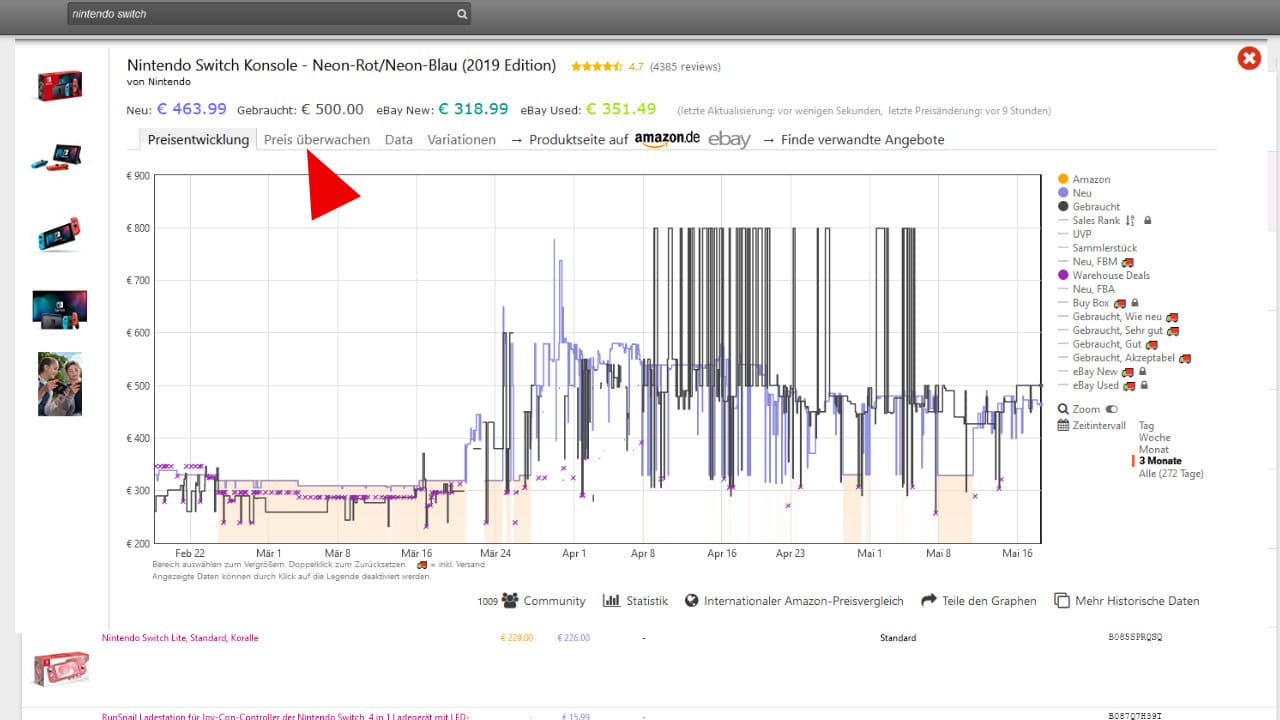
Task: Toggle the Zoom switch
Action: [x=1112, y=409]
